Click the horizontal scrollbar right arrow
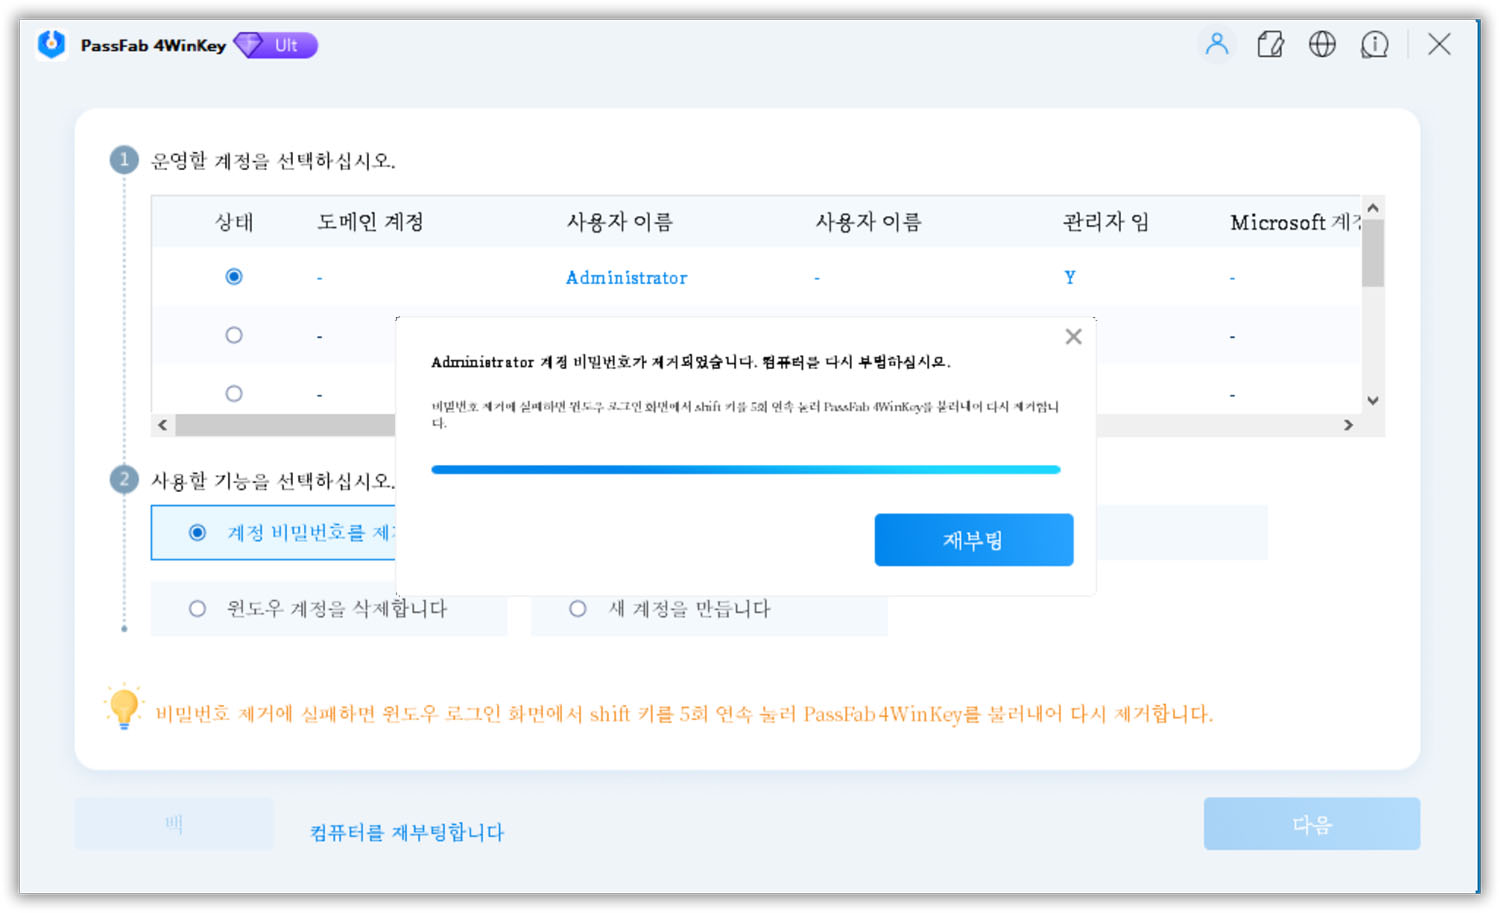The height and width of the screenshot is (913, 1500). [x=1348, y=424]
